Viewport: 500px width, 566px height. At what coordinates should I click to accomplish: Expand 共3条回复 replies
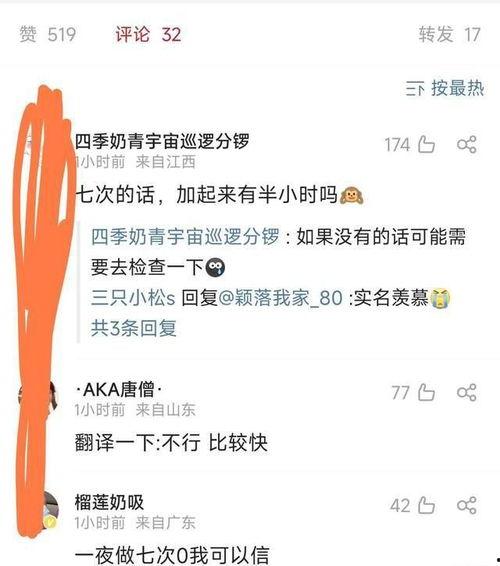point(134,328)
